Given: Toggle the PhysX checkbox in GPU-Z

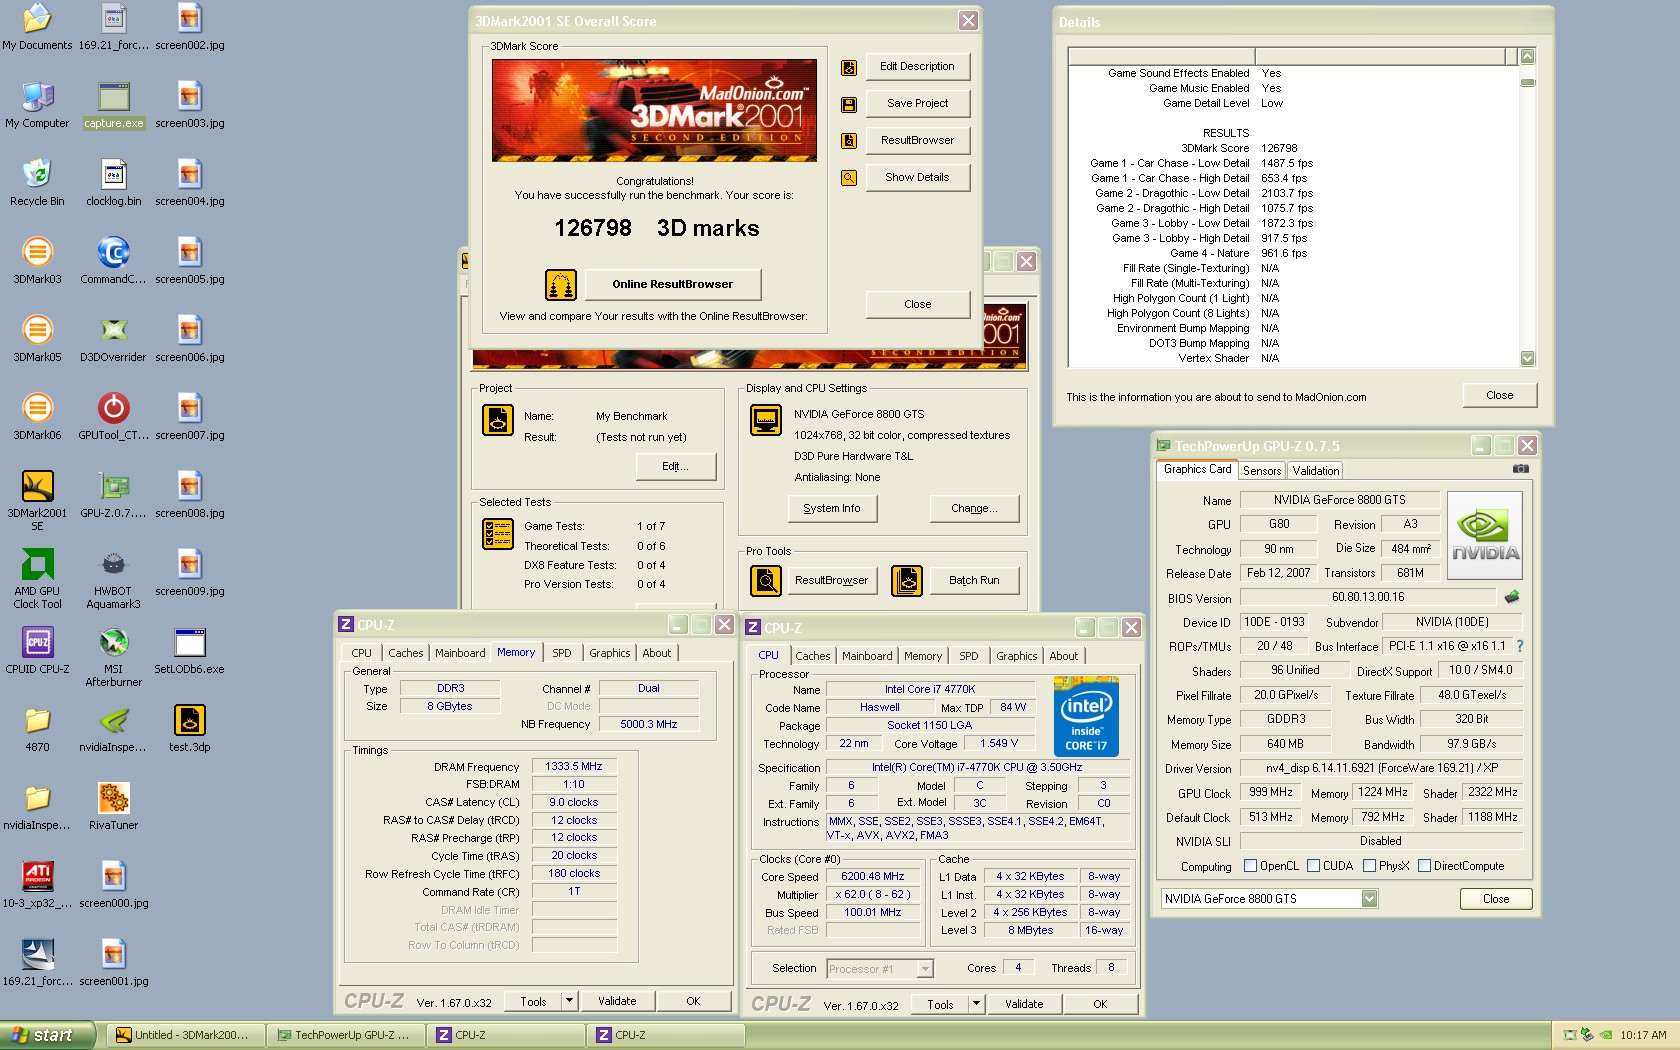Looking at the screenshot, I should [x=1369, y=866].
